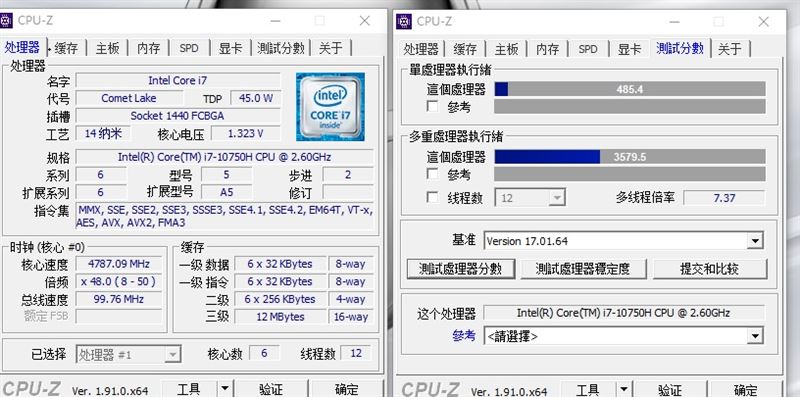Click the 确定 button in the right window

pyautogui.click(x=745, y=390)
